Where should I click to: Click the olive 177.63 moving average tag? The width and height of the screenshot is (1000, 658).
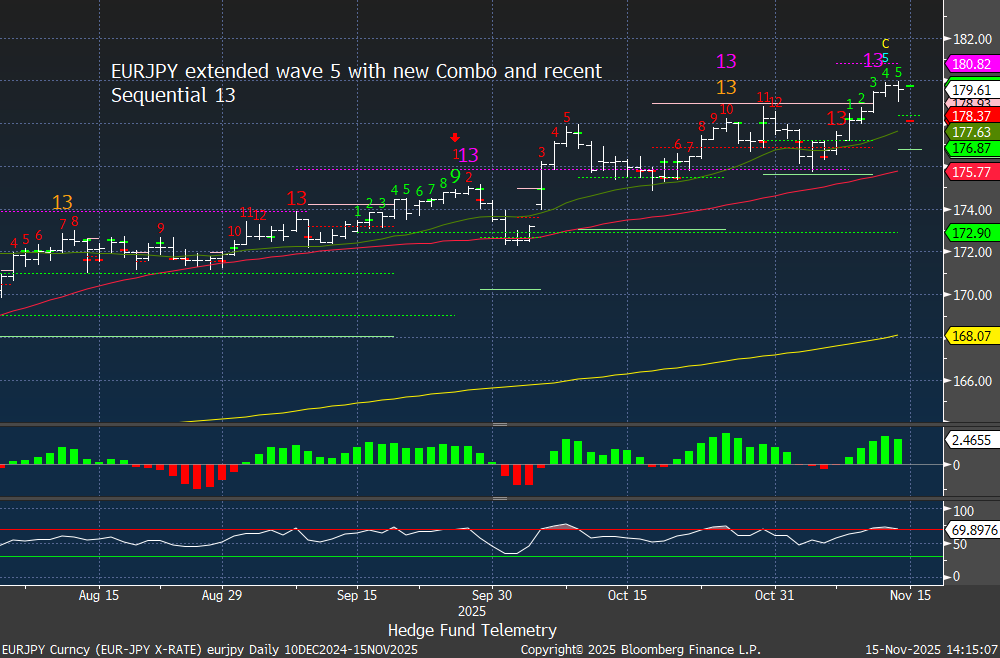point(969,132)
